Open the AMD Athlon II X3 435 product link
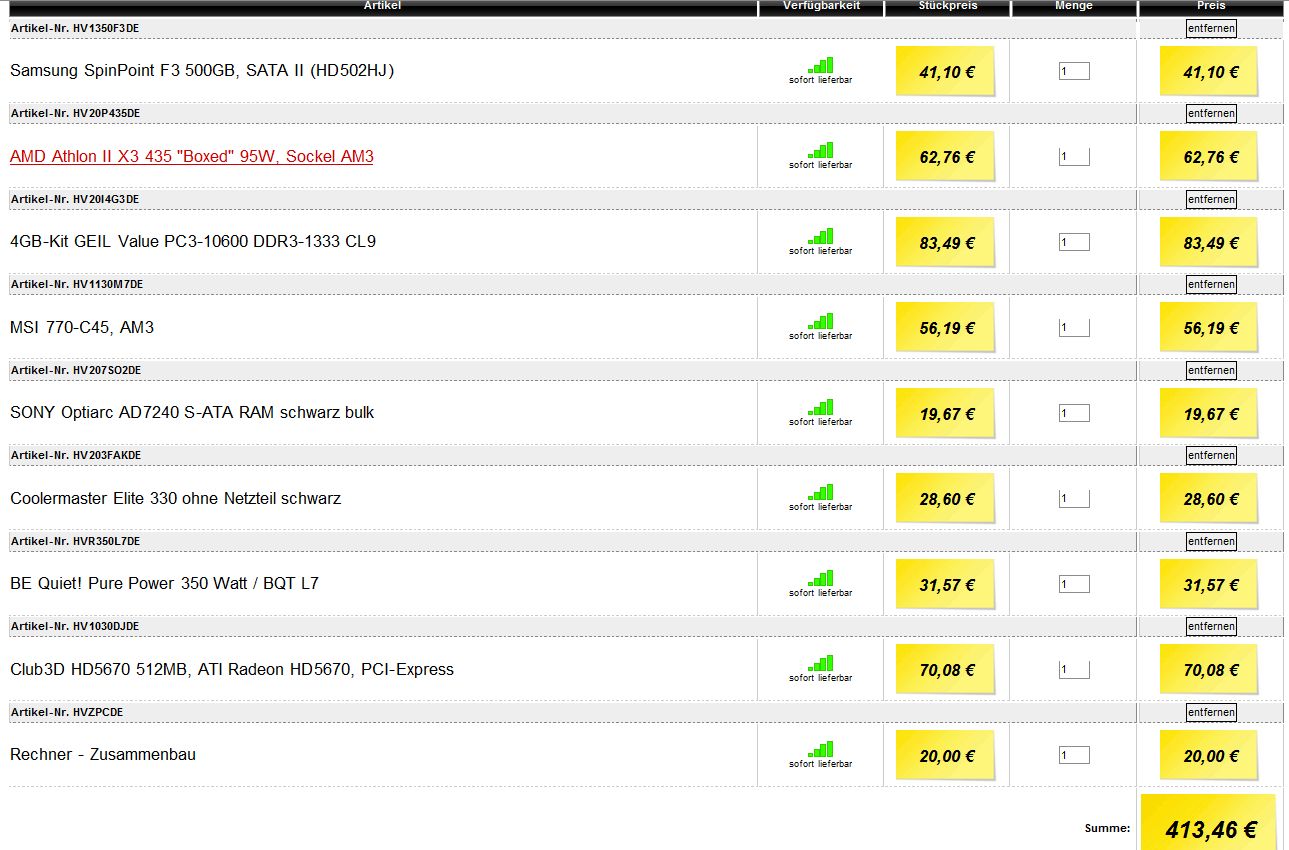 (192, 156)
